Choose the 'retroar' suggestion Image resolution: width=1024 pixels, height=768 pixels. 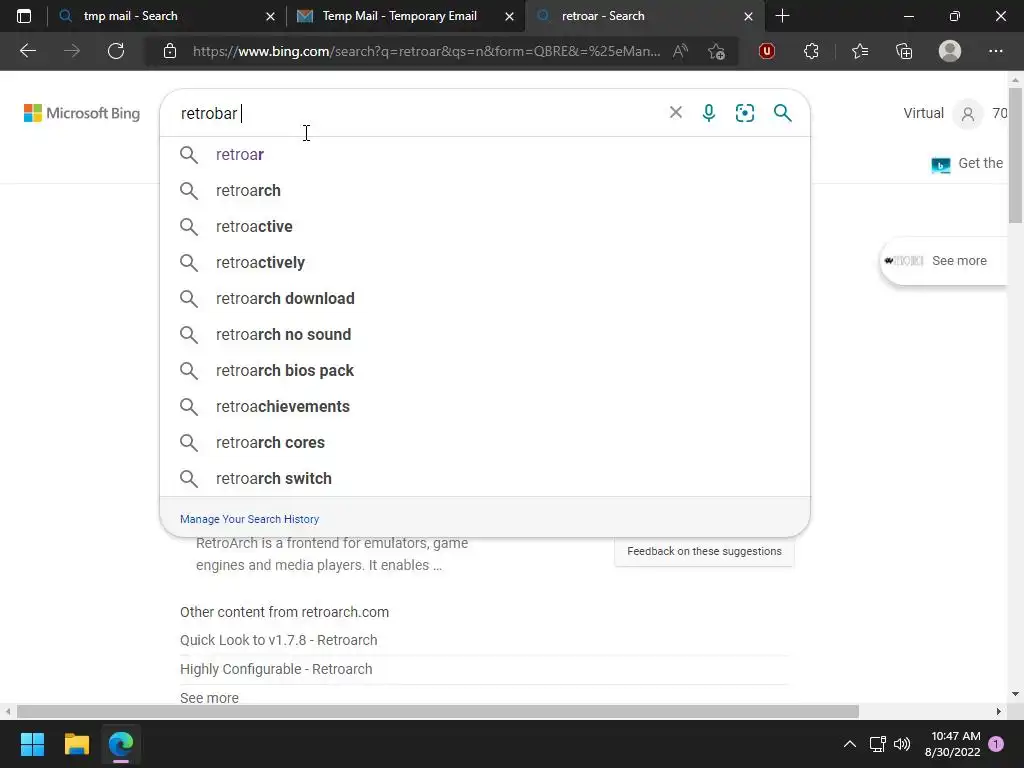(485, 155)
